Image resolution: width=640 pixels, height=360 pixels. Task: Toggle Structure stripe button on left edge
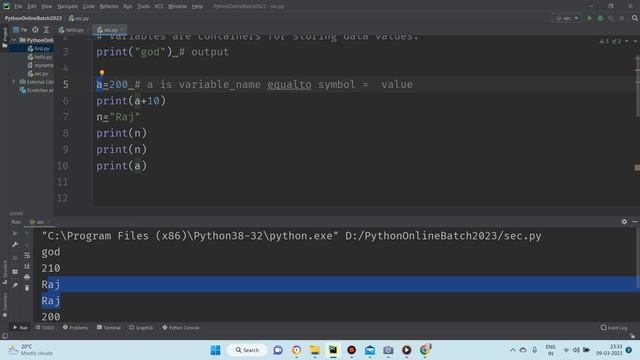[x=5, y=271]
